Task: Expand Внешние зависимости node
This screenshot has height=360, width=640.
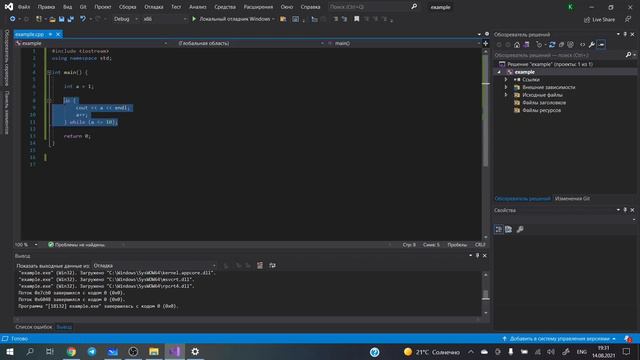Action: (x=506, y=87)
